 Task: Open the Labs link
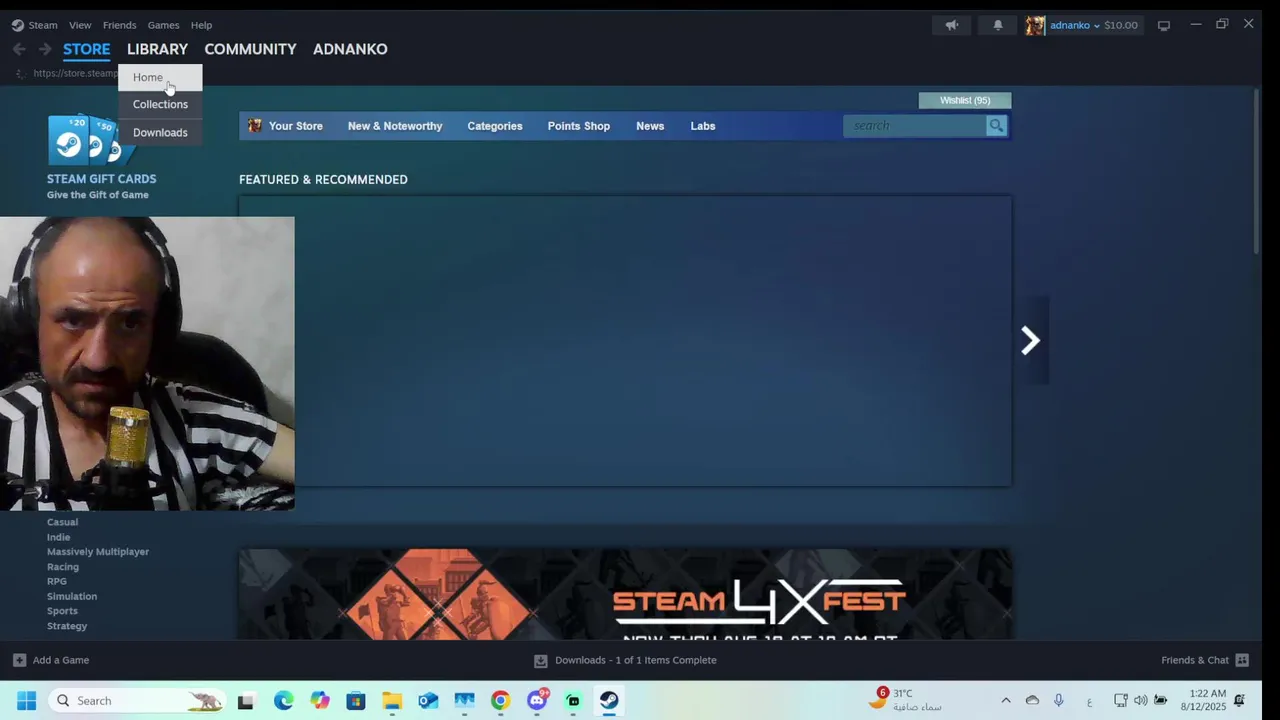tap(703, 126)
